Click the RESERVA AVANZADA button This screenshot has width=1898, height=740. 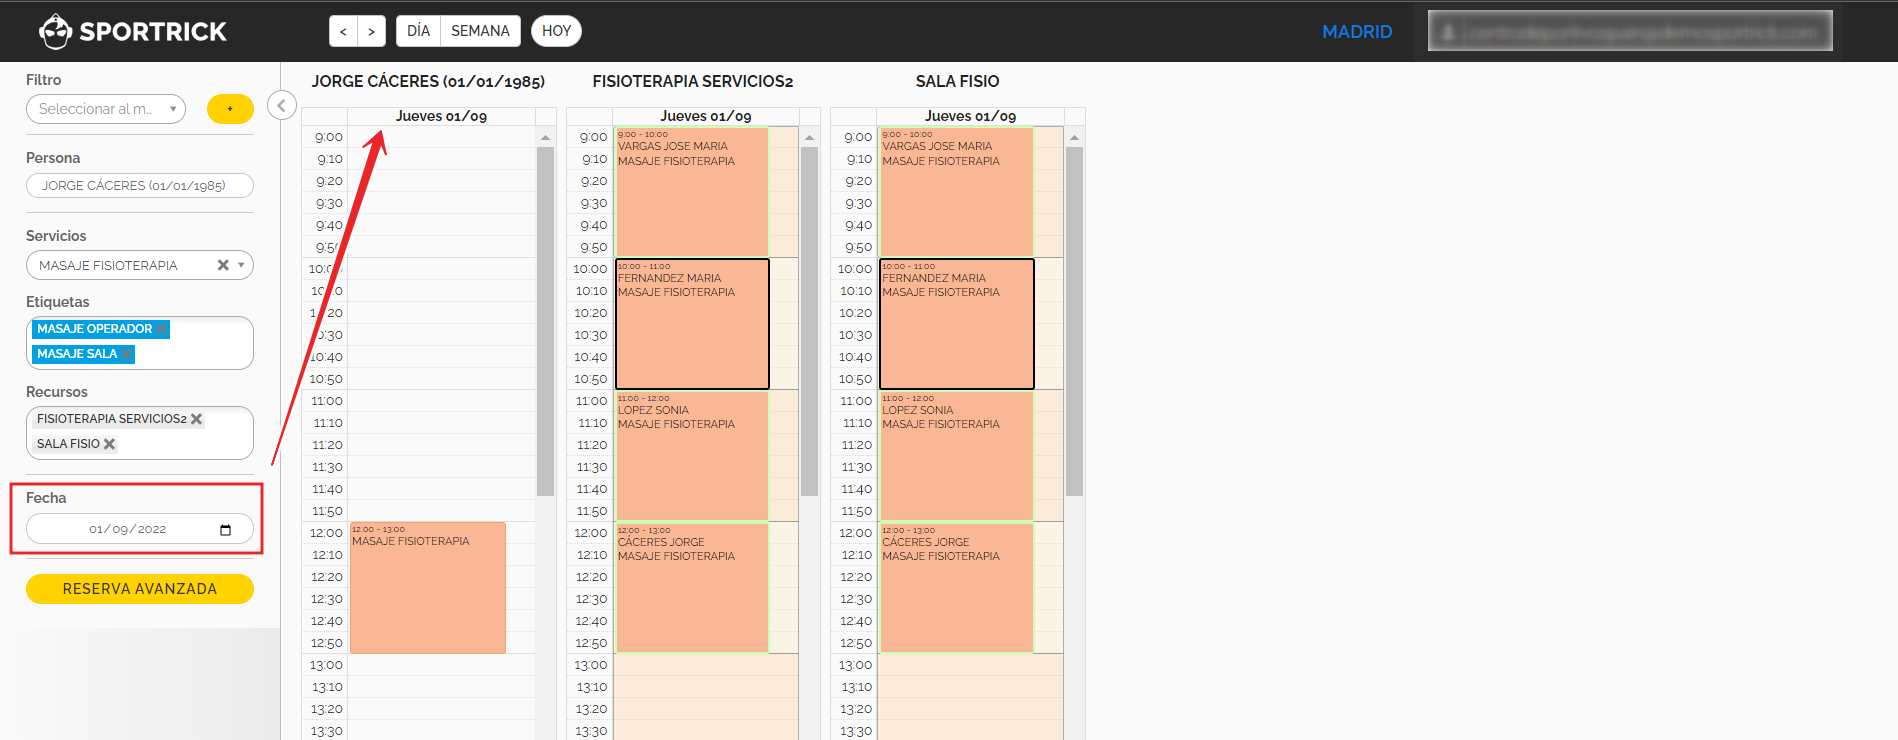(x=140, y=589)
